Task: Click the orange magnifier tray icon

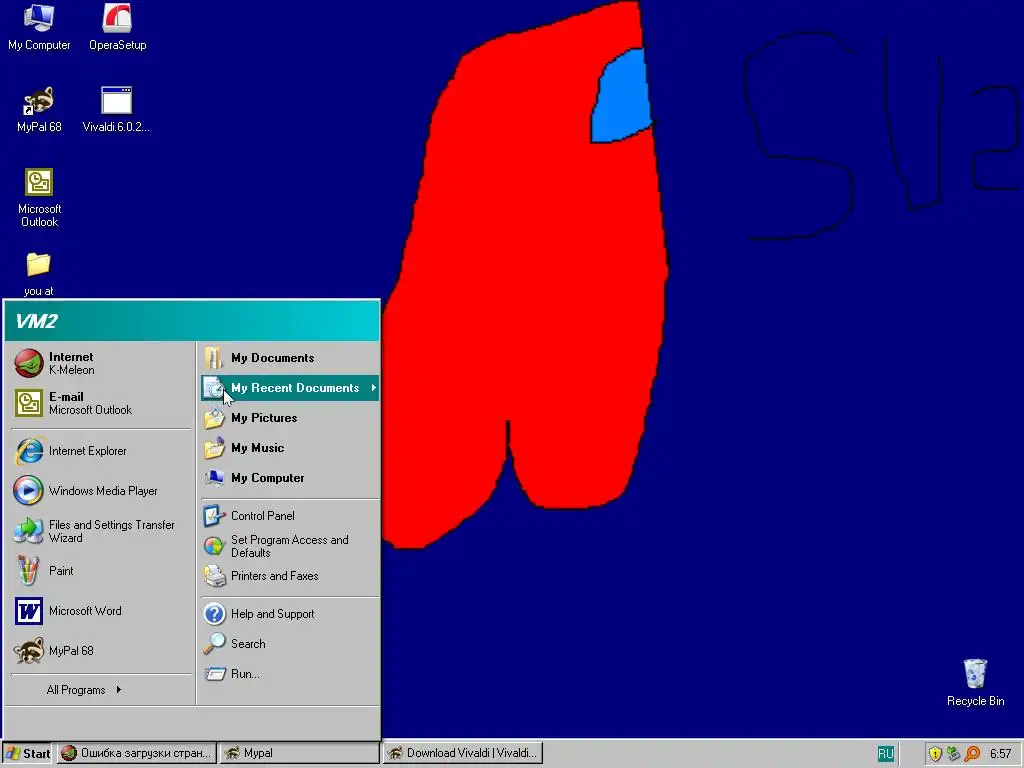Action: (972, 754)
